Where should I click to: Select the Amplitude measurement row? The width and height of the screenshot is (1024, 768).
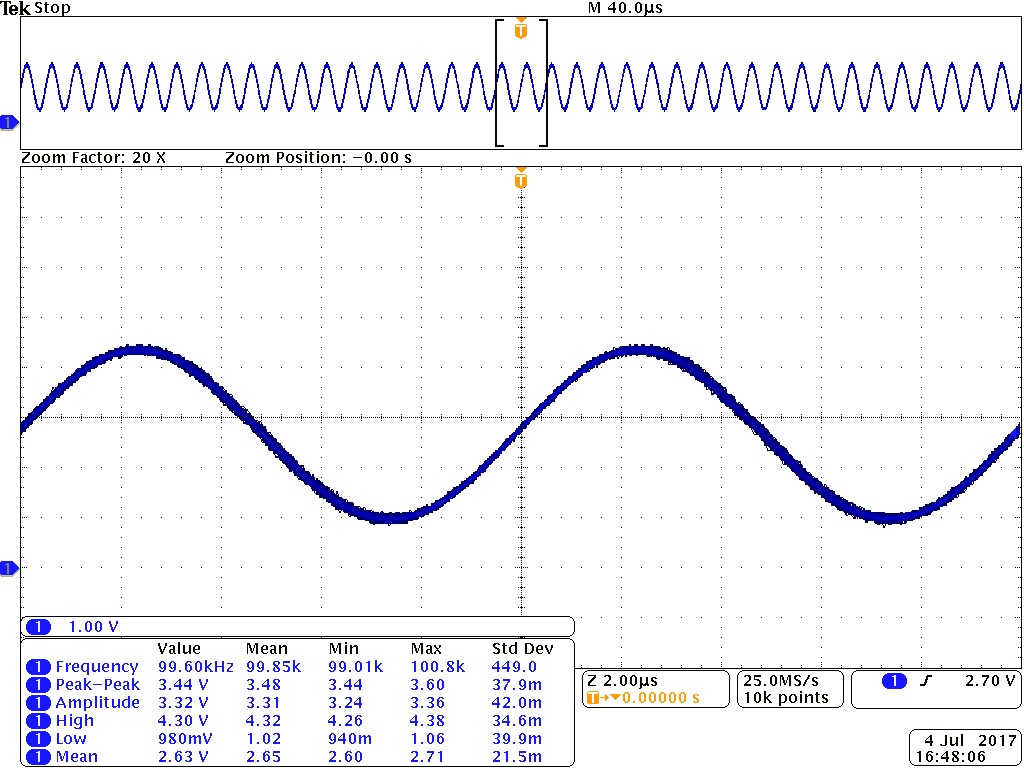coord(98,703)
